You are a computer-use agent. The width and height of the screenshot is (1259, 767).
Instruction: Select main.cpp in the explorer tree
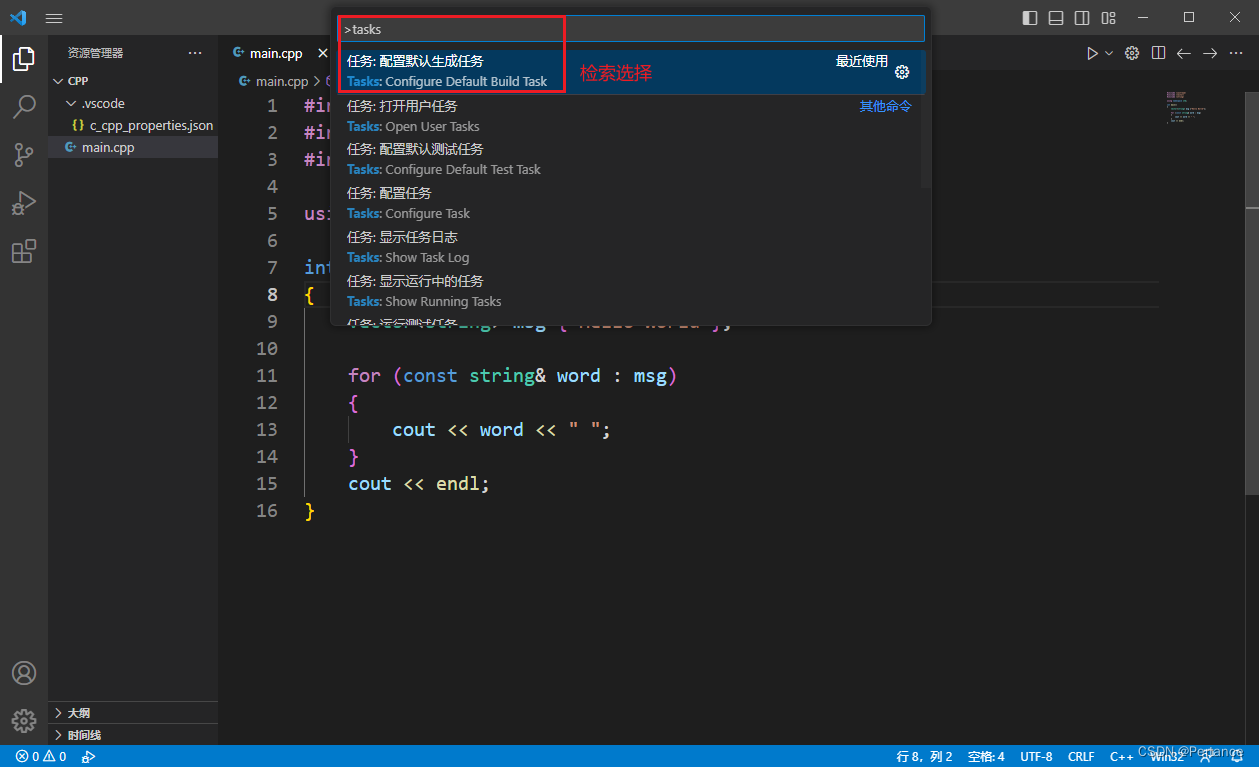point(133,147)
